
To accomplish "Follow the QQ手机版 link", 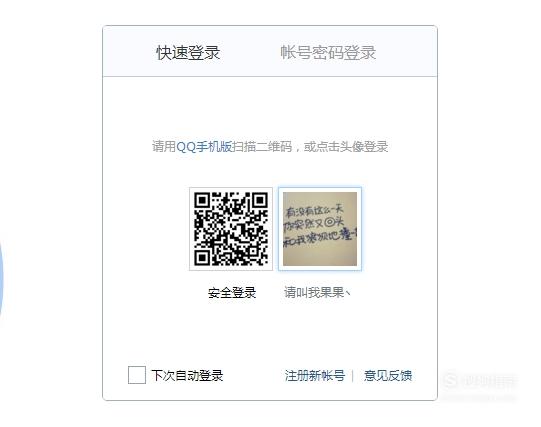I will [204, 147].
